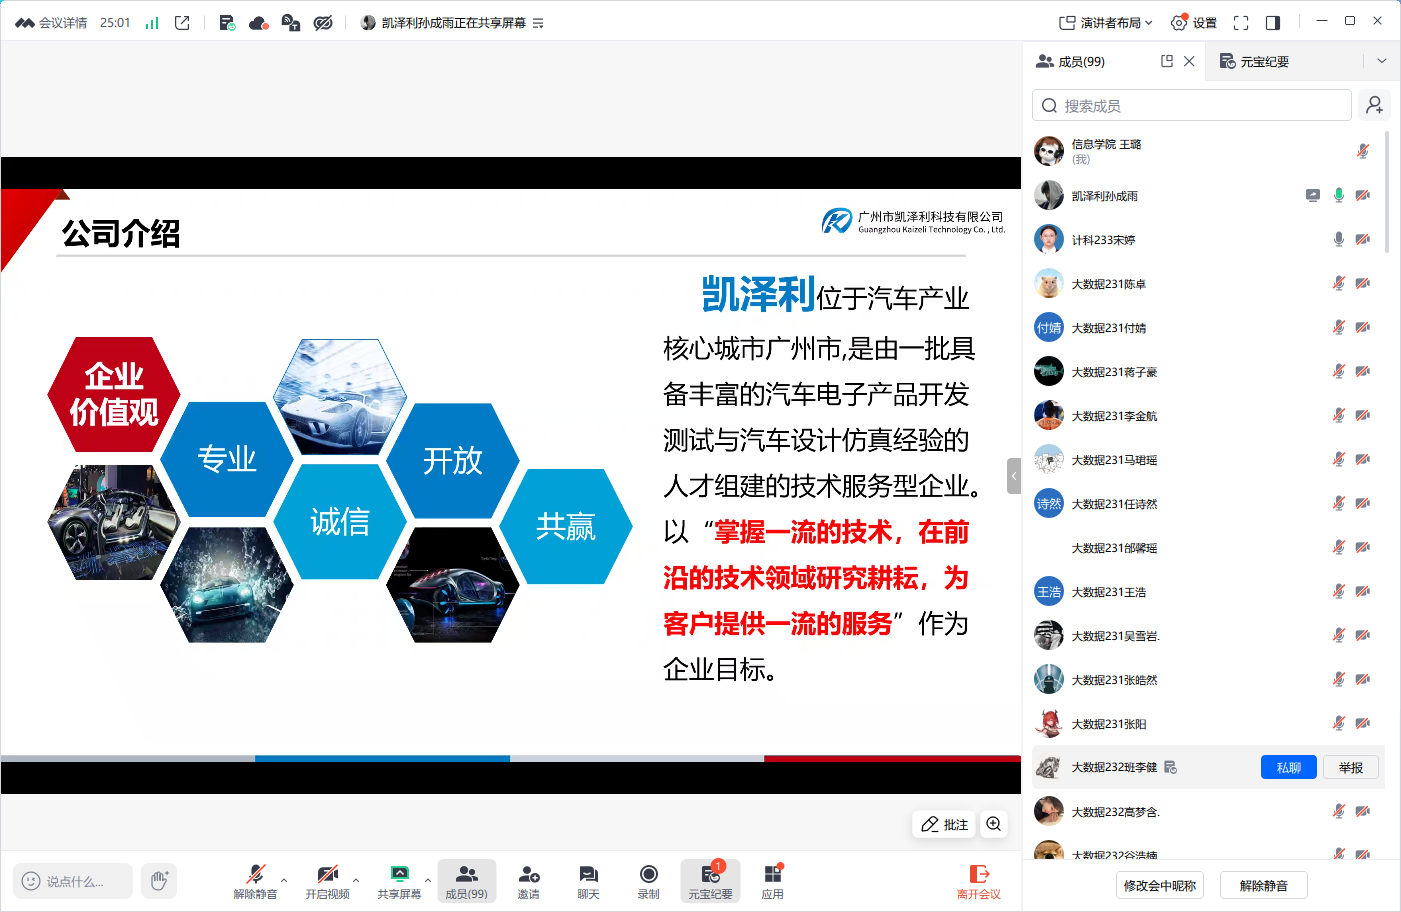Click the 凯泽利孙成雨正在共享屏幕 sharing label
The width and height of the screenshot is (1401, 912).
pos(453,23)
